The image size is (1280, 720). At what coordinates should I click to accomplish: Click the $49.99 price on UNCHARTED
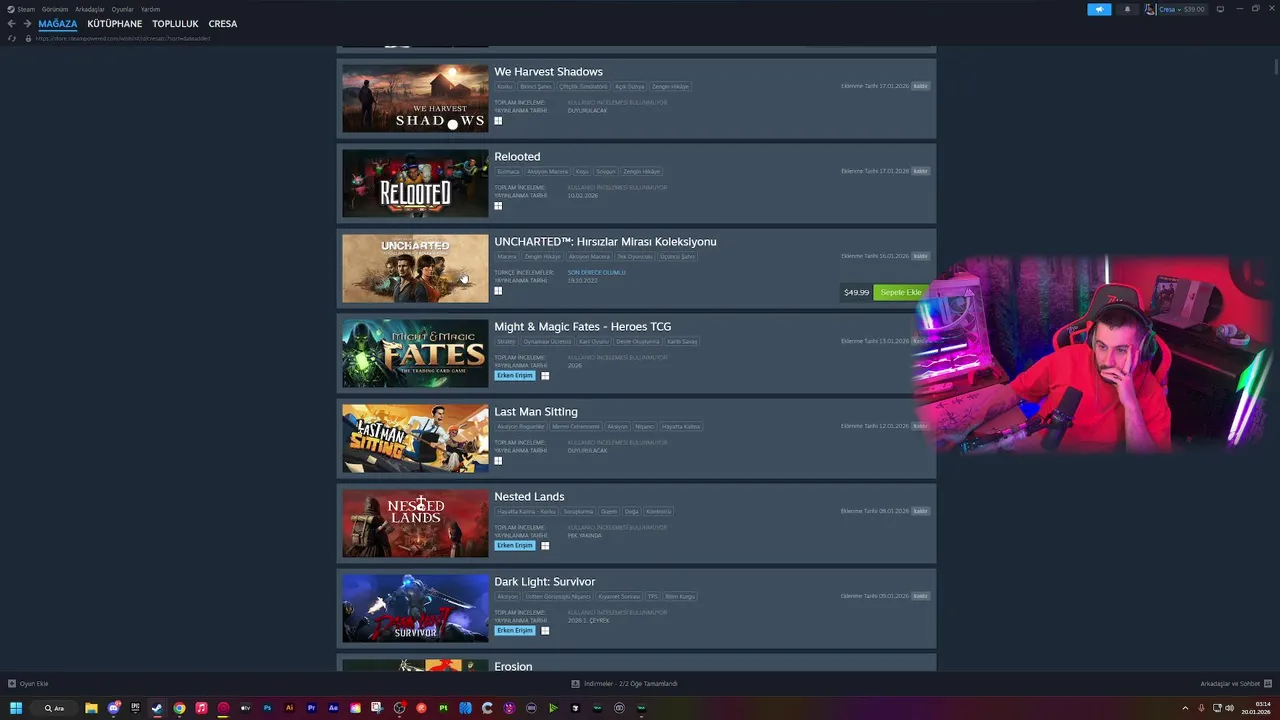pyautogui.click(x=856, y=292)
